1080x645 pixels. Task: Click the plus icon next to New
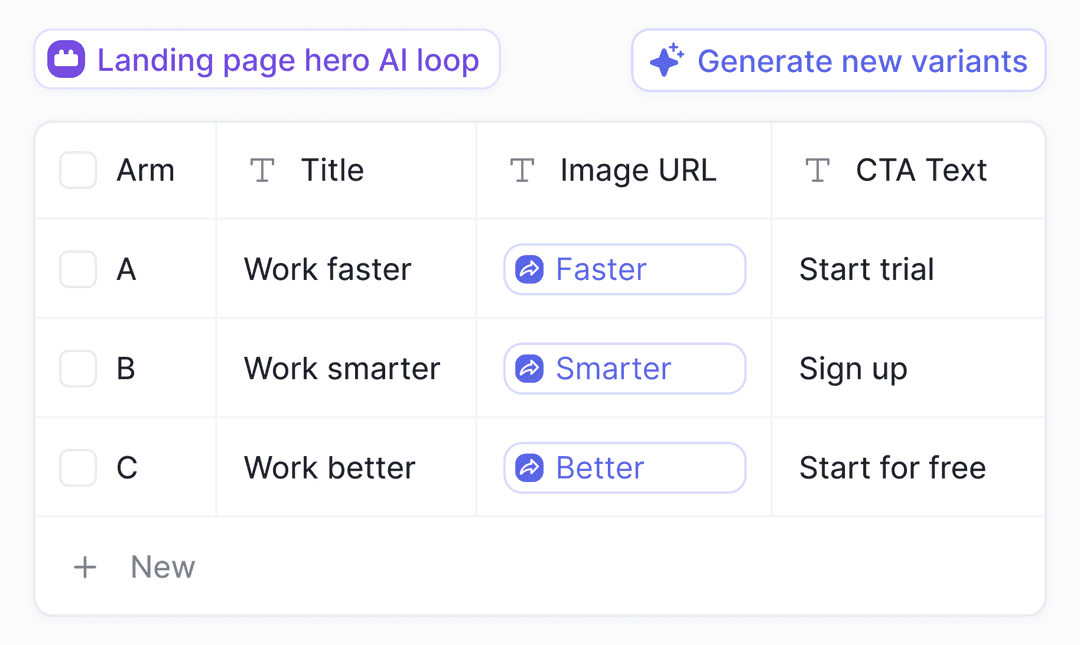pos(85,567)
